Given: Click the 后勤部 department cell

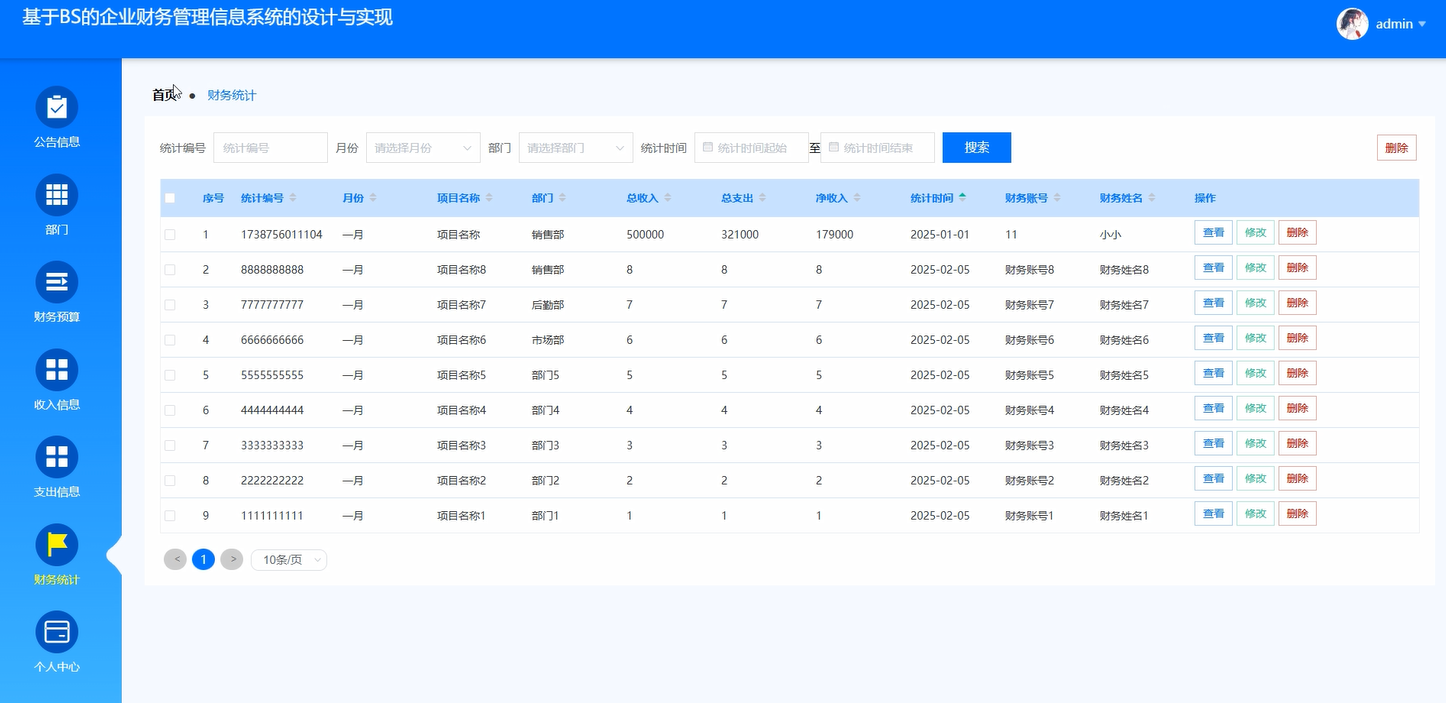Looking at the screenshot, I should [x=548, y=305].
